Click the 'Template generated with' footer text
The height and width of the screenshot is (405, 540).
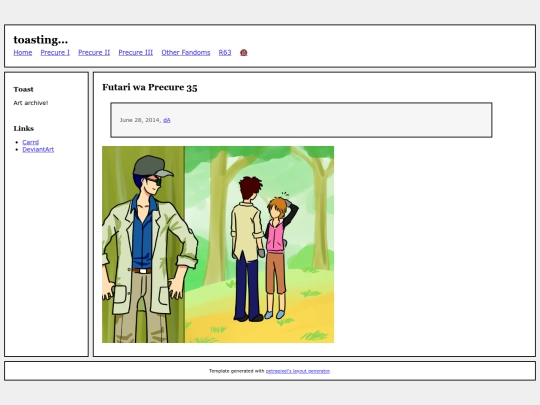coord(237,371)
